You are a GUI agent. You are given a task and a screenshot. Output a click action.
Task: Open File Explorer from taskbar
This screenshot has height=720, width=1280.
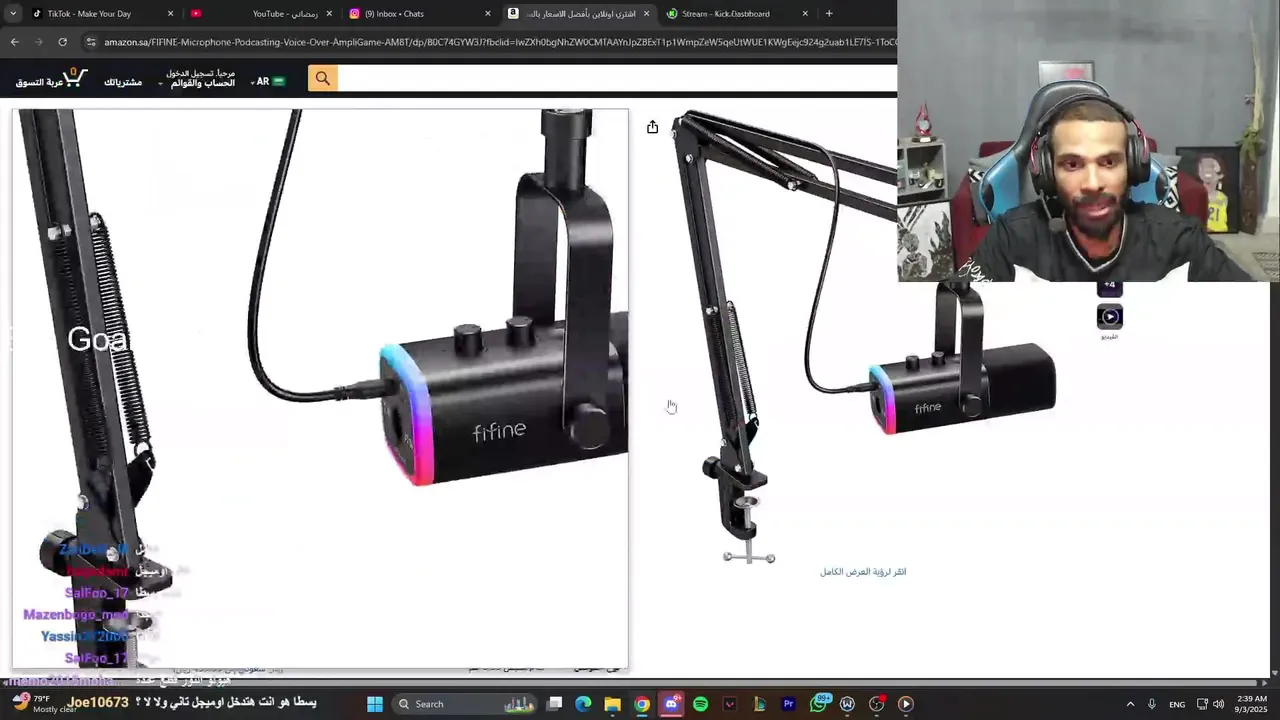tap(612, 704)
